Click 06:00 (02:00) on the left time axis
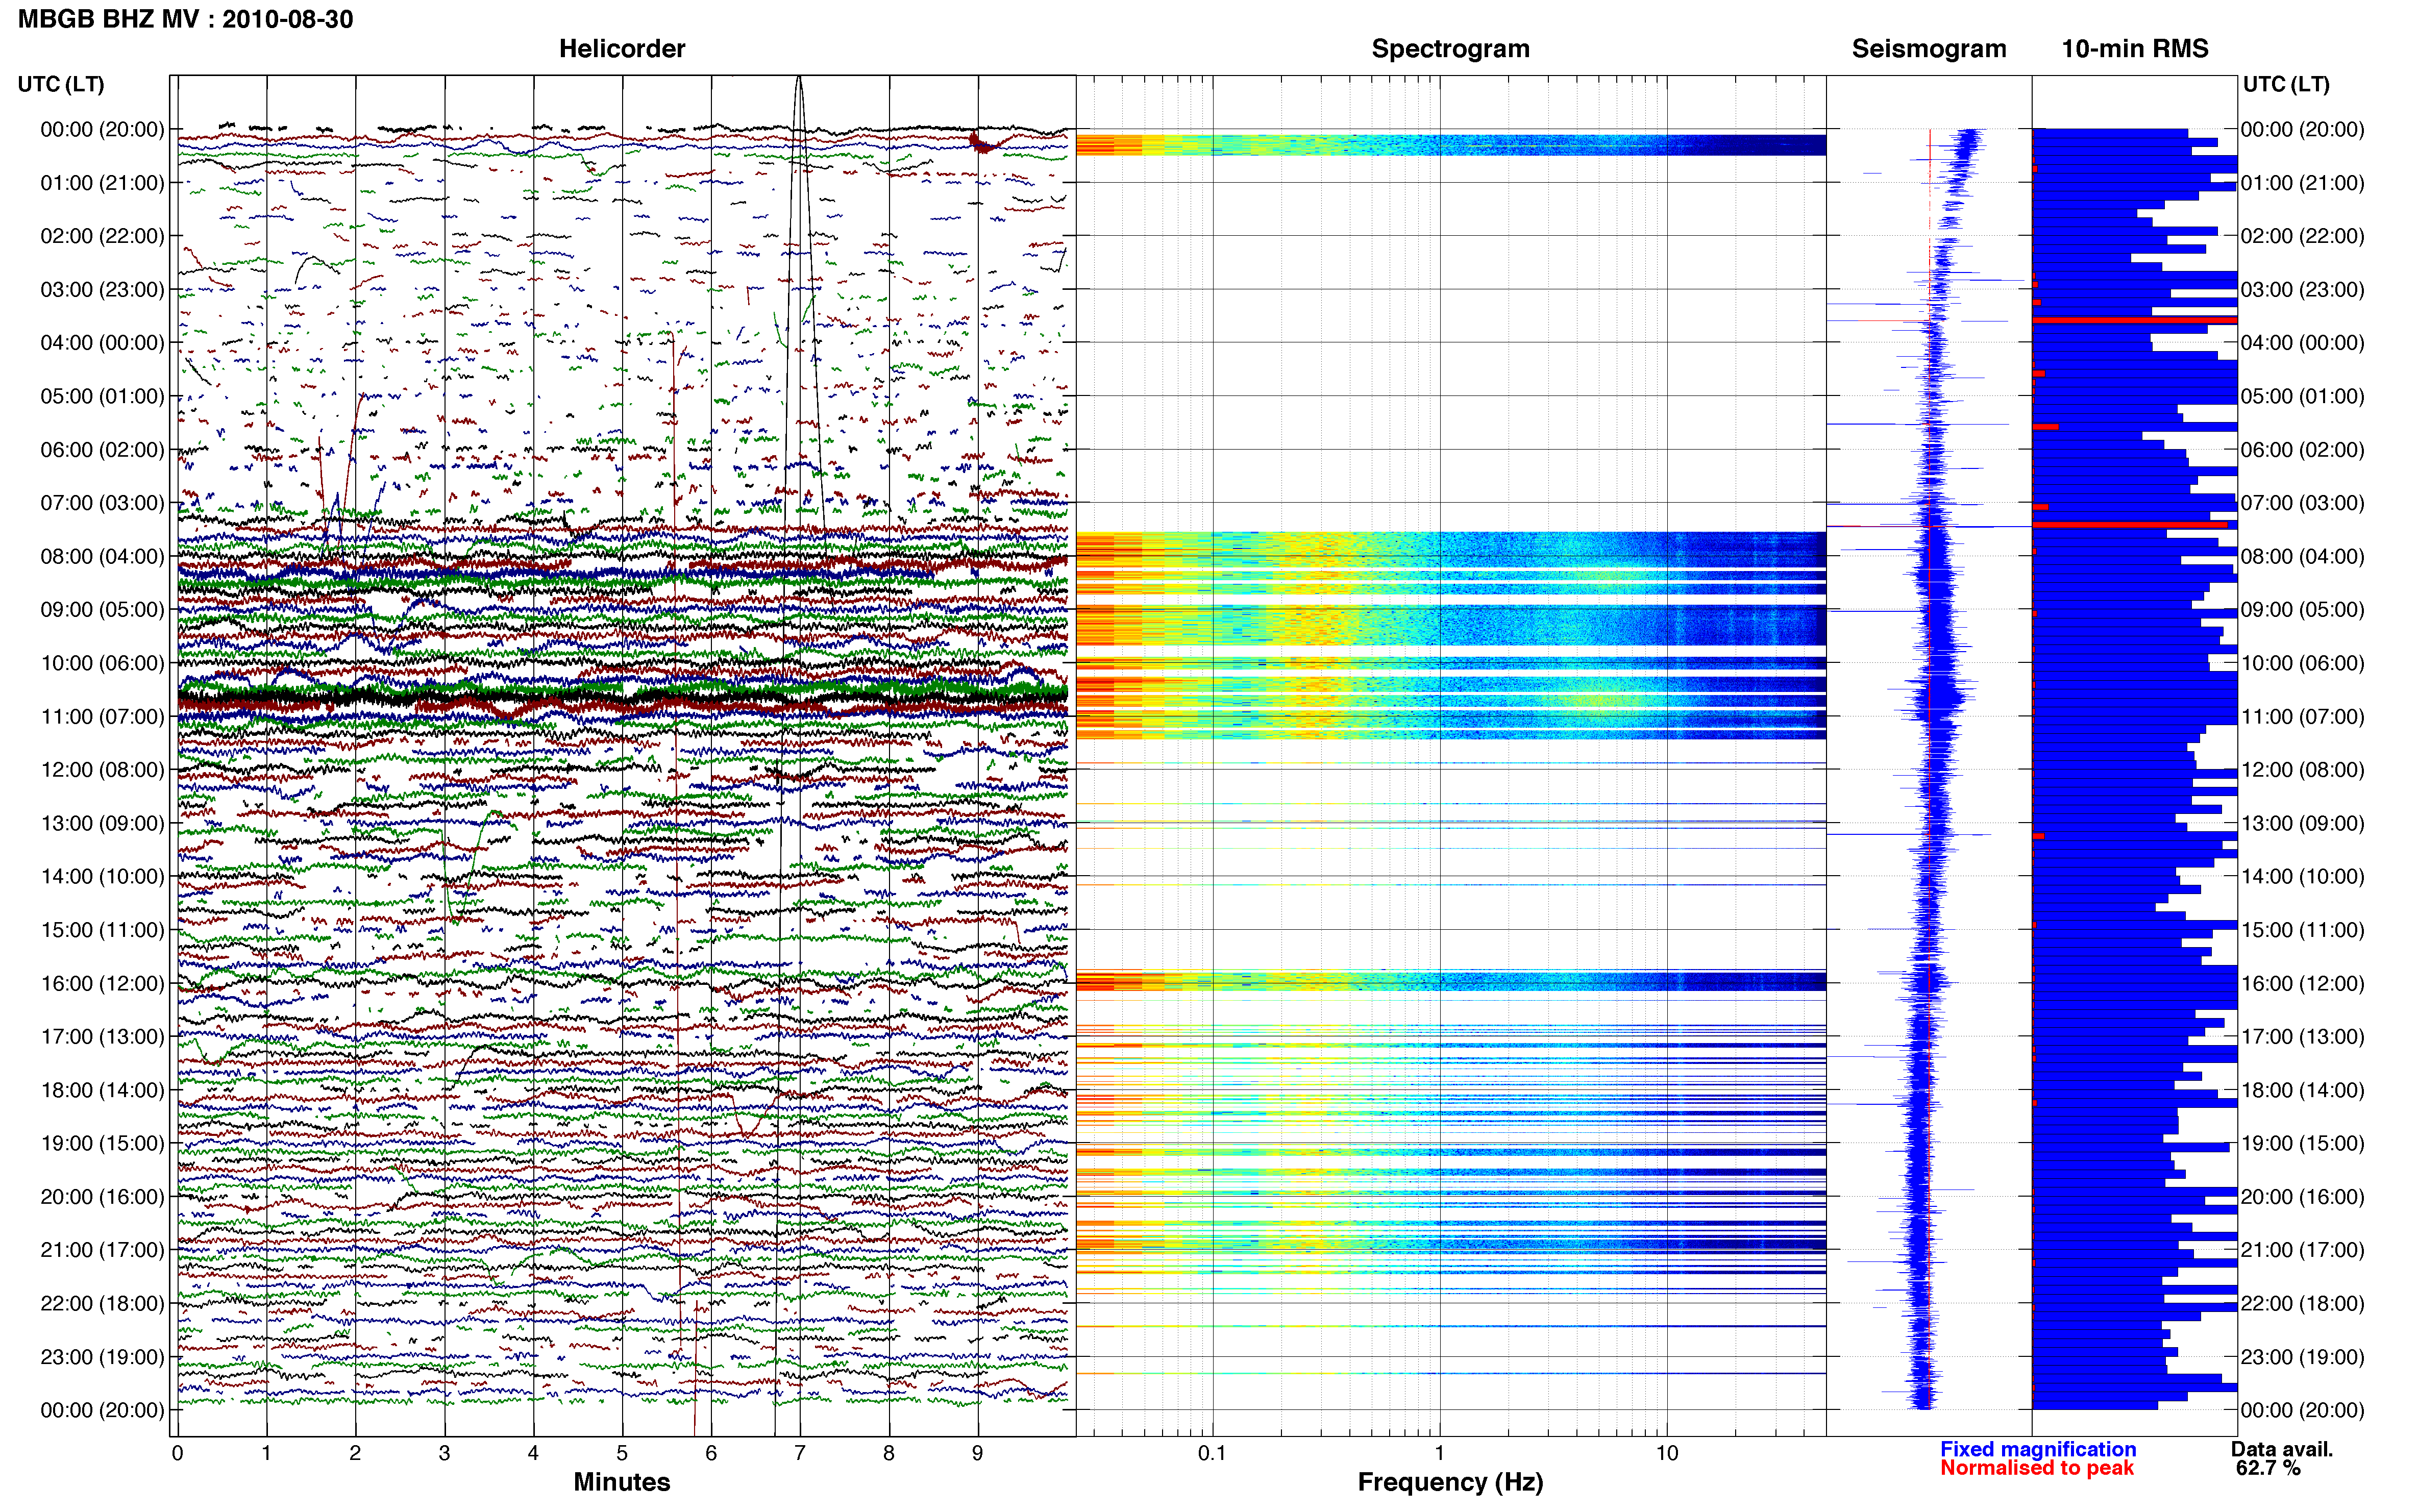 click(102, 450)
